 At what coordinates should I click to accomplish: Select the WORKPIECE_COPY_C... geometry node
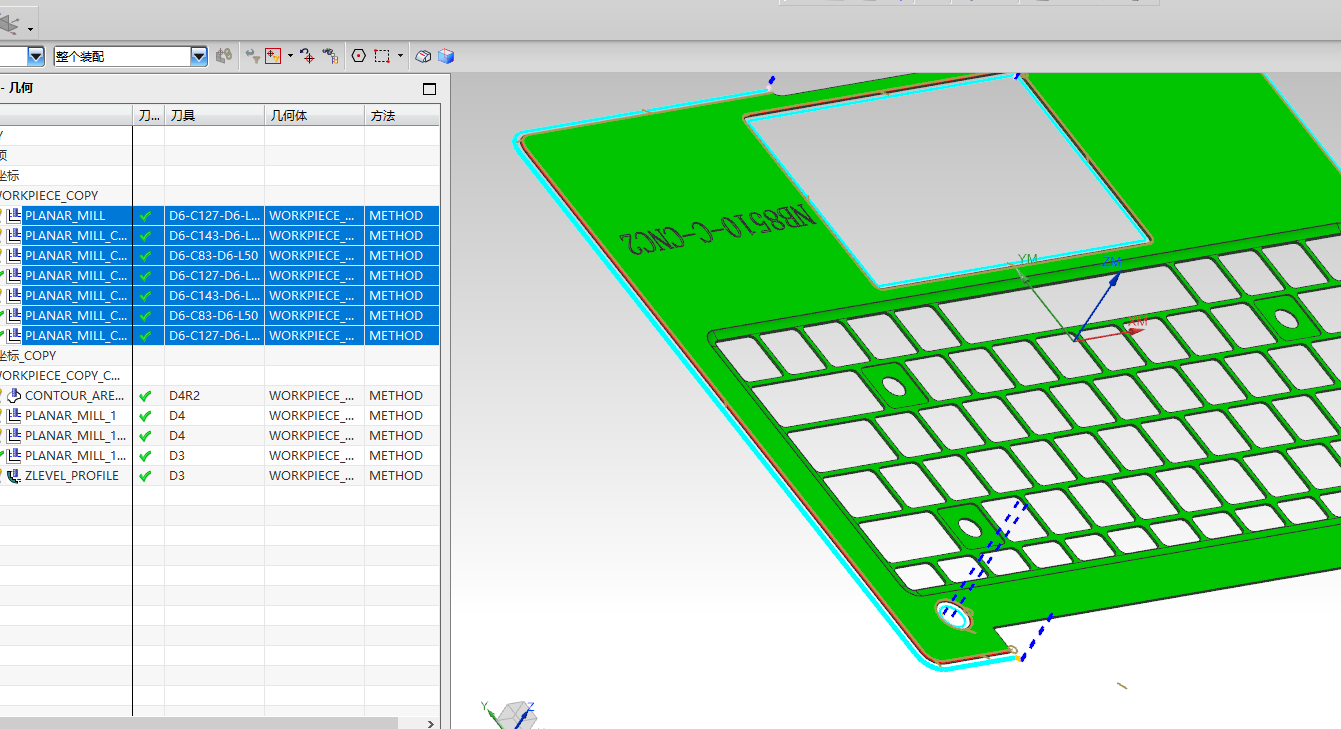coord(60,376)
